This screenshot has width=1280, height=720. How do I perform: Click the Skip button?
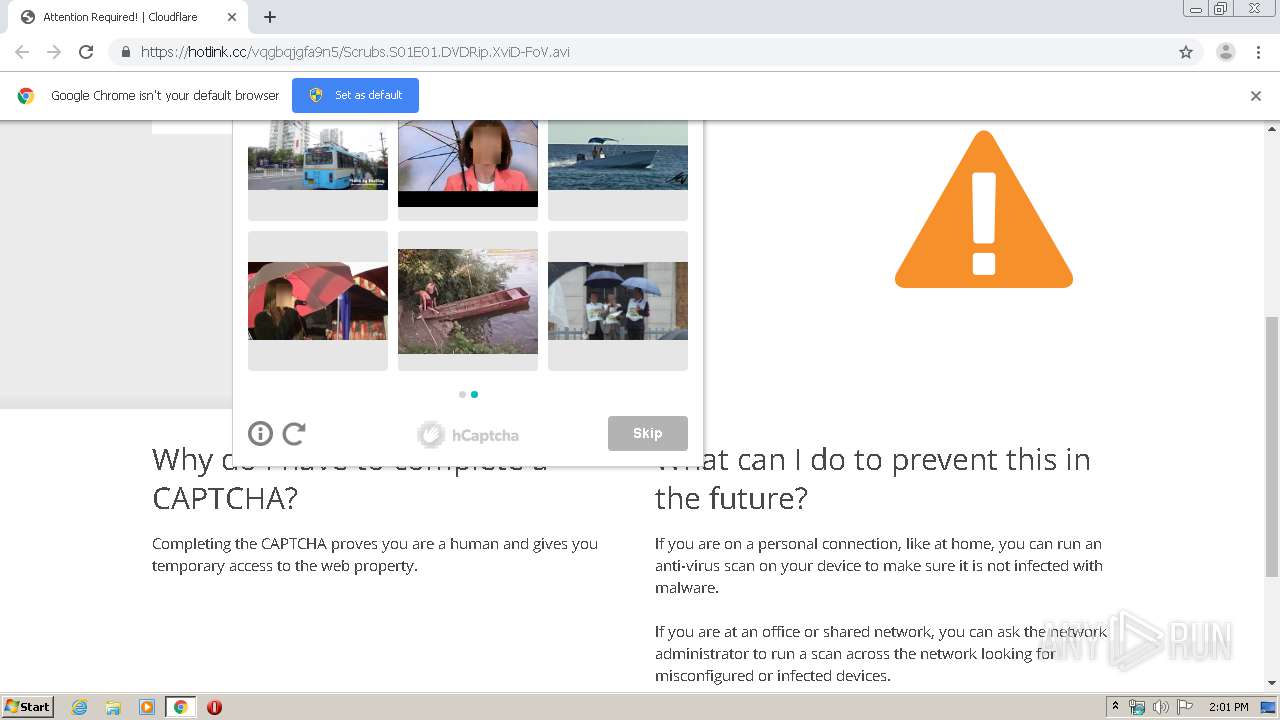point(648,433)
